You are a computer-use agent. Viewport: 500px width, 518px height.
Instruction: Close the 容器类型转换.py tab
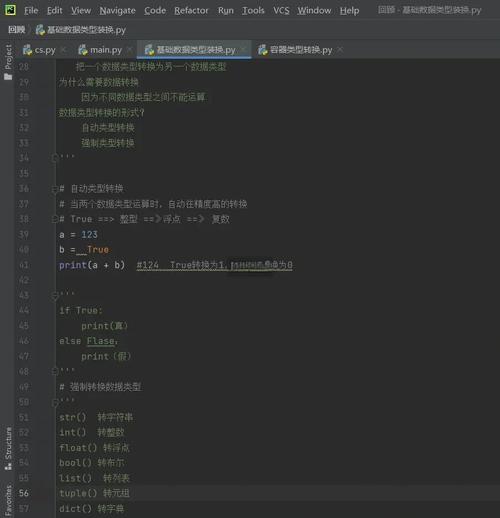click(340, 50)
